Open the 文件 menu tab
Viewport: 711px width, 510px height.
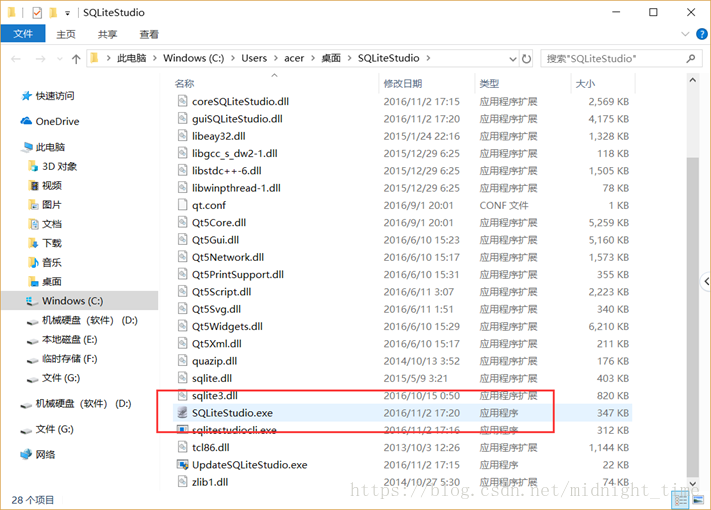(x=23, y=34)
